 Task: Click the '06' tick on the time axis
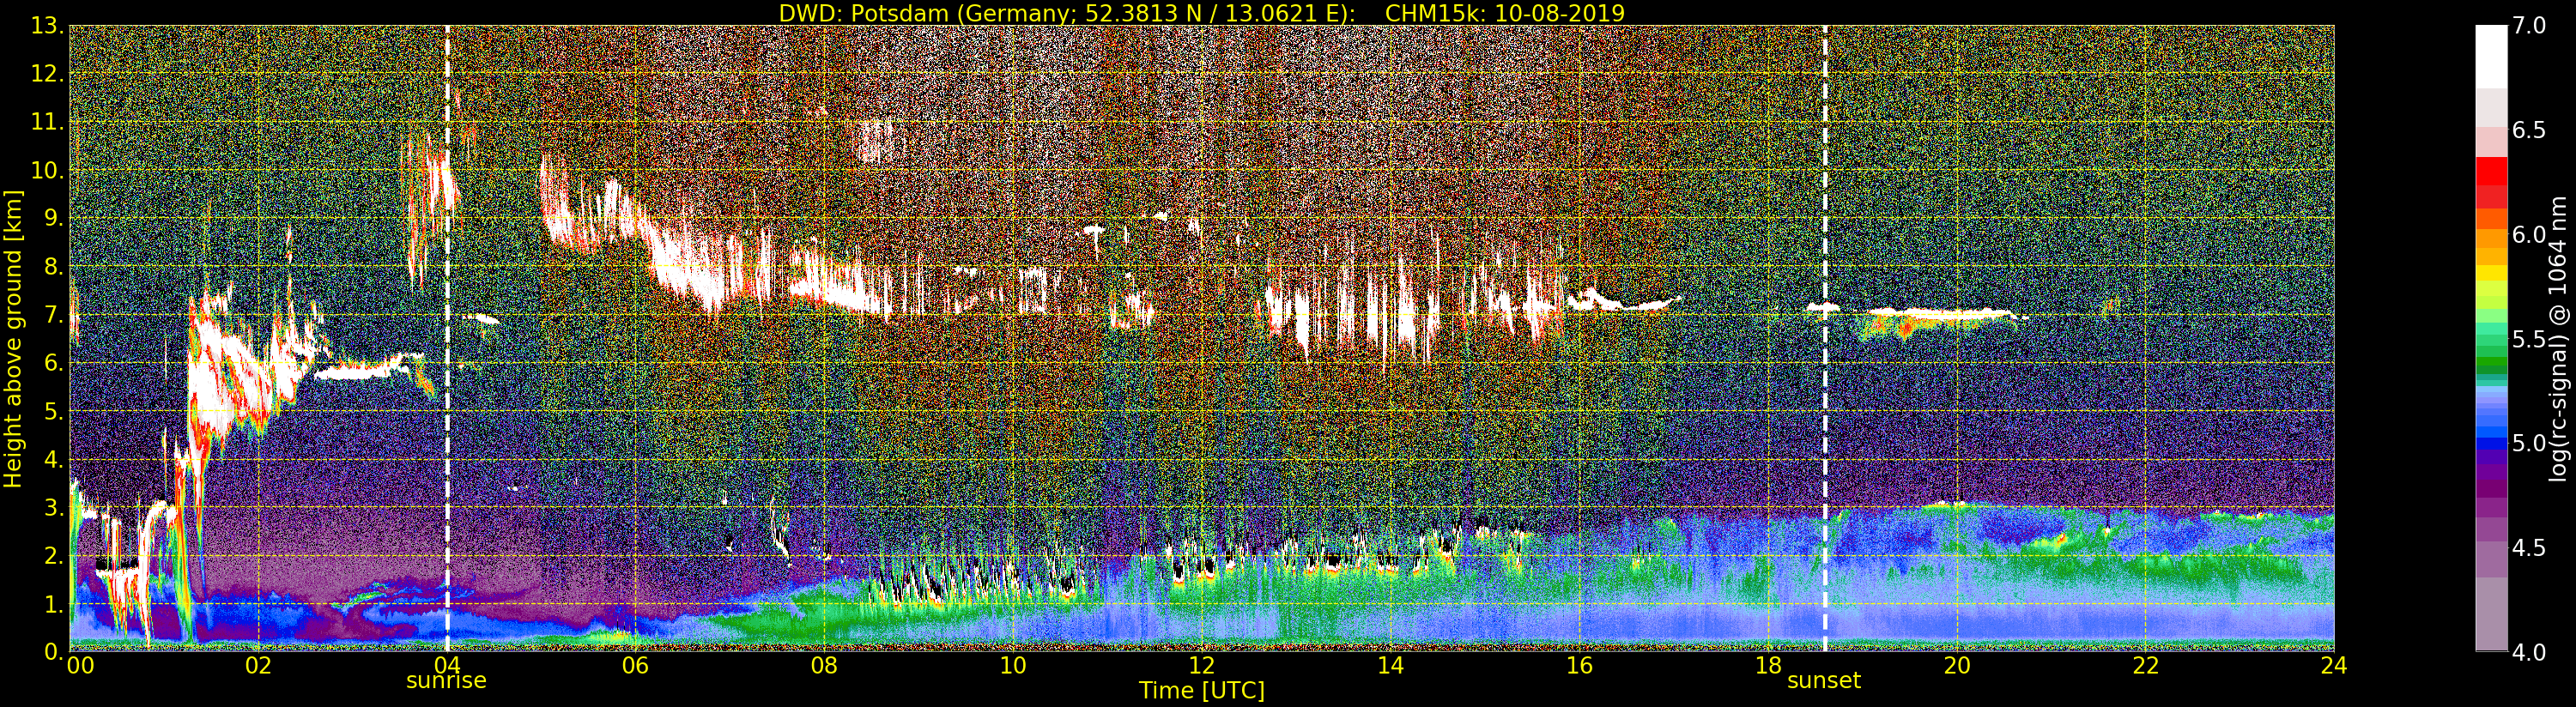[635, 666]
